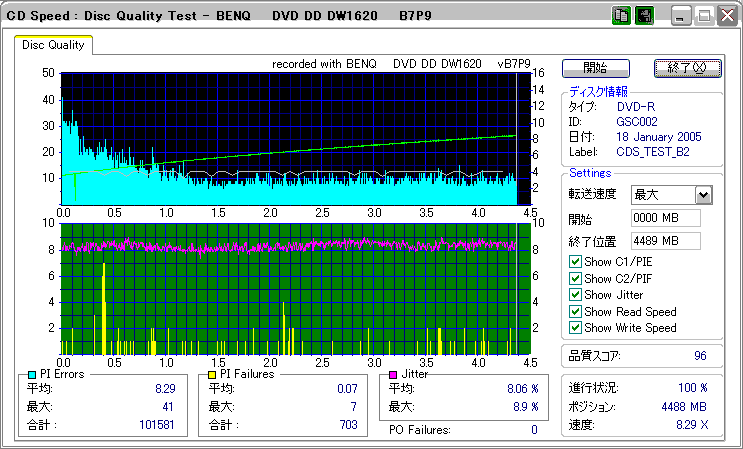Image resolution: width=743 pixels, height=449 pixels.
Task: Click the copy-to-clipboard icon in title bar
Action: 621,16
